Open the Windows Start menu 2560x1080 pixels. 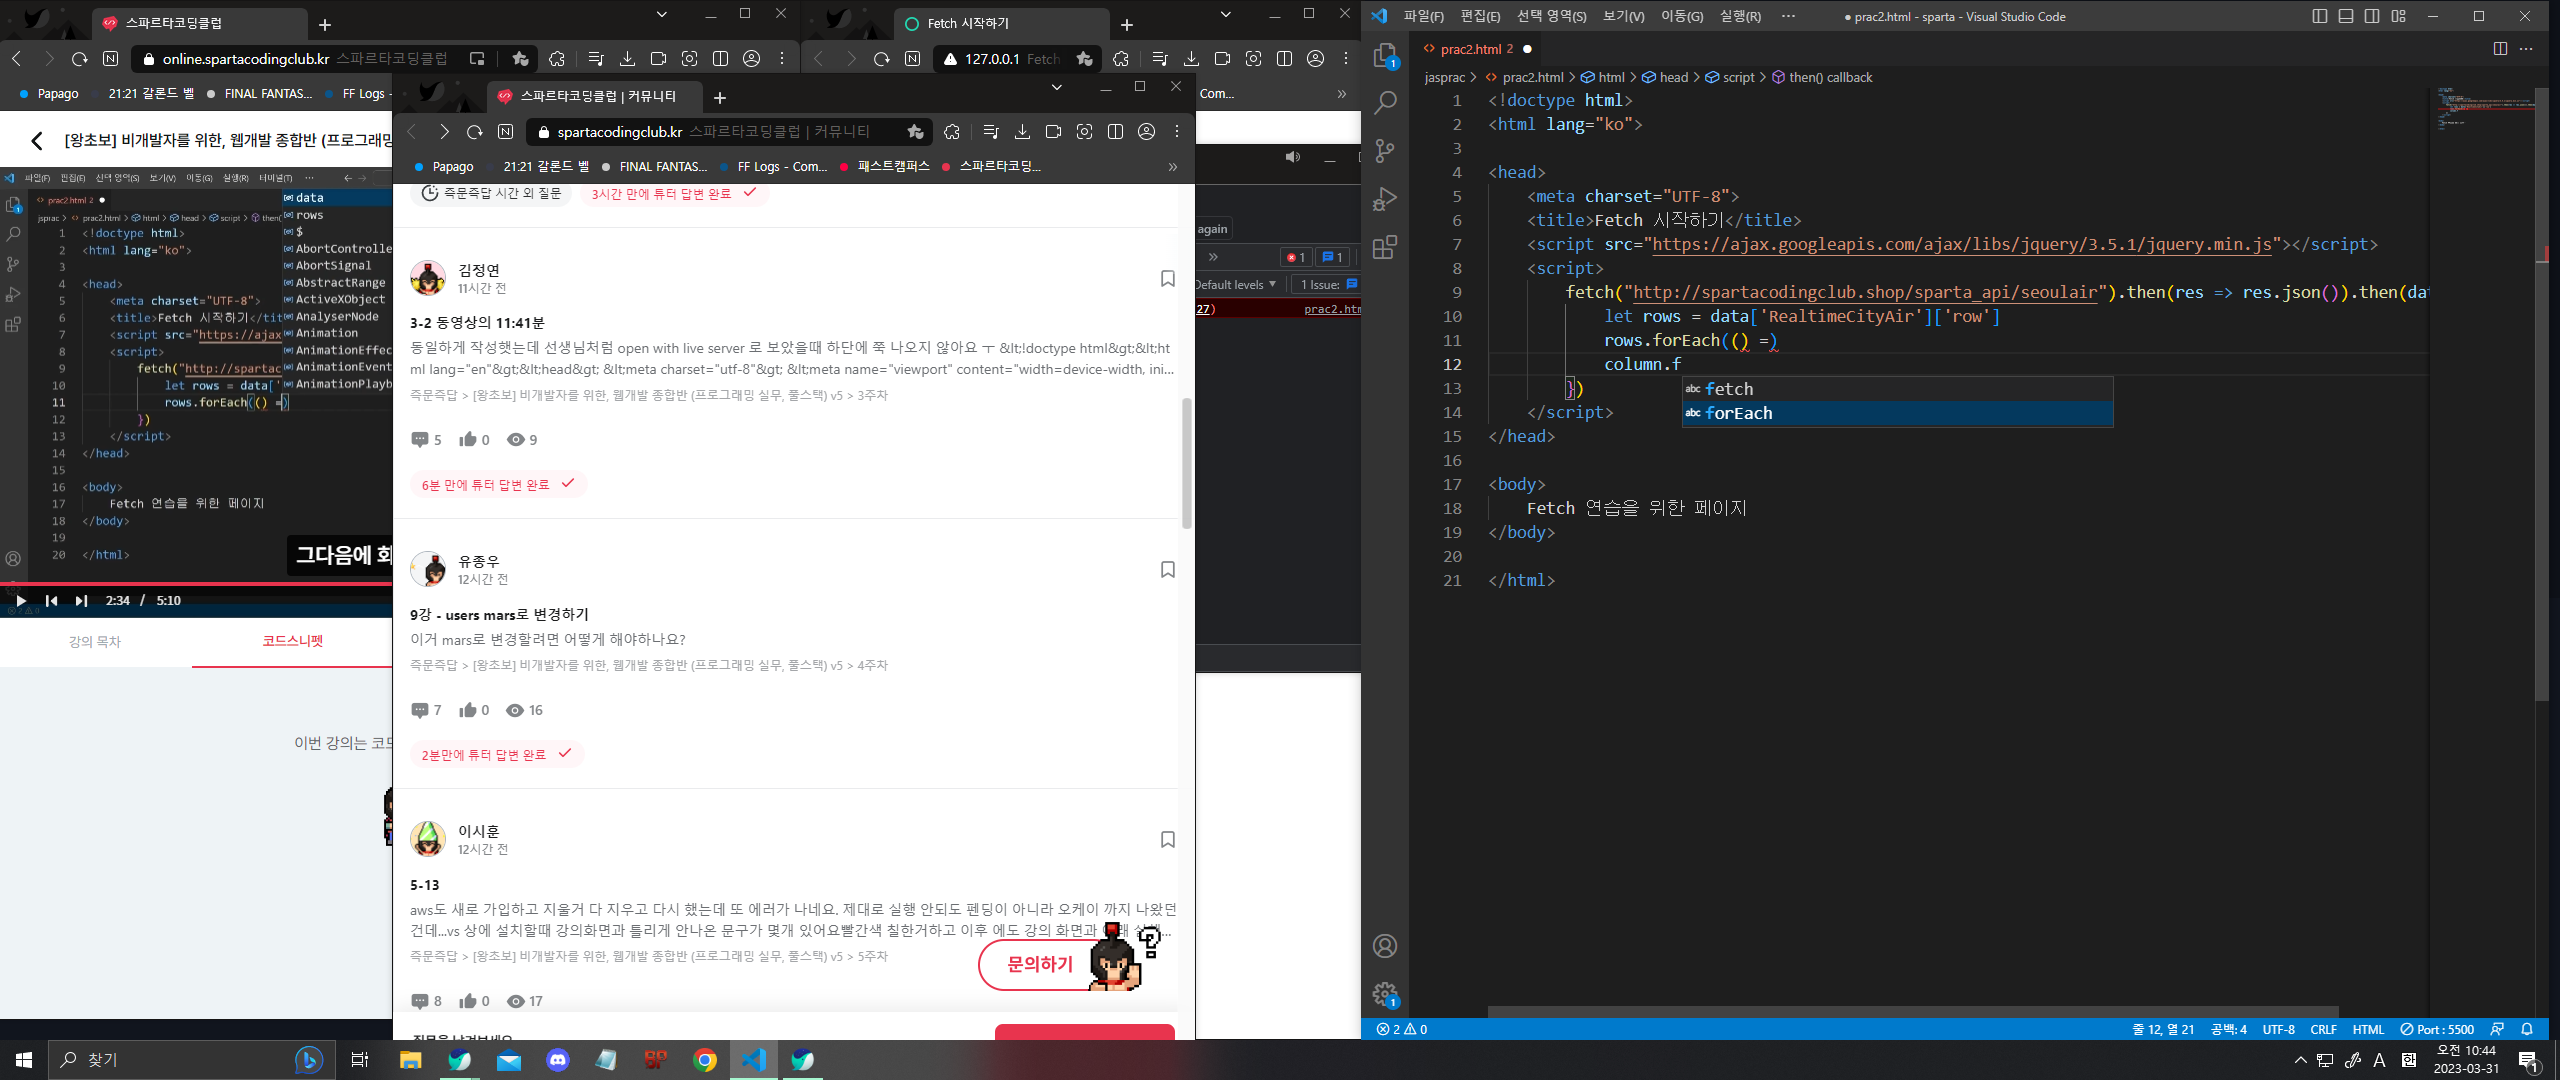point(24,1060)
